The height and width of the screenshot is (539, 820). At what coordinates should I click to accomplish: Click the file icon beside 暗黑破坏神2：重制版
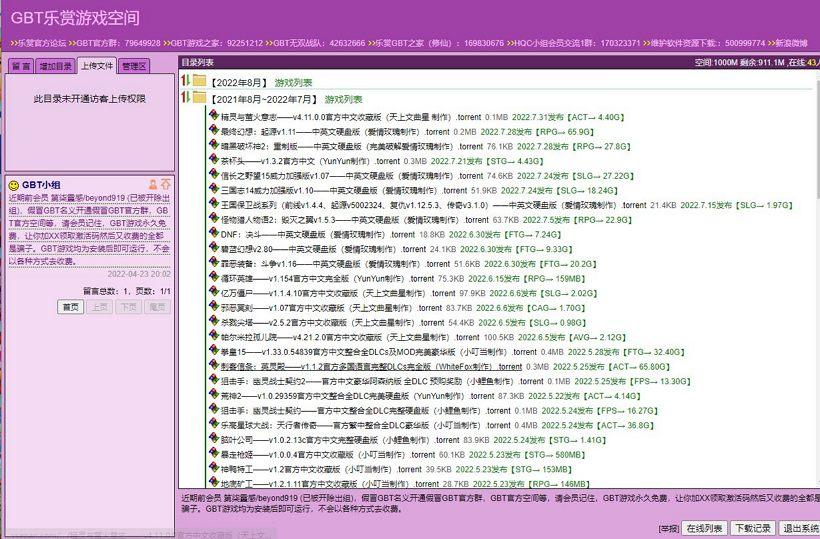[x=213, y=144]
